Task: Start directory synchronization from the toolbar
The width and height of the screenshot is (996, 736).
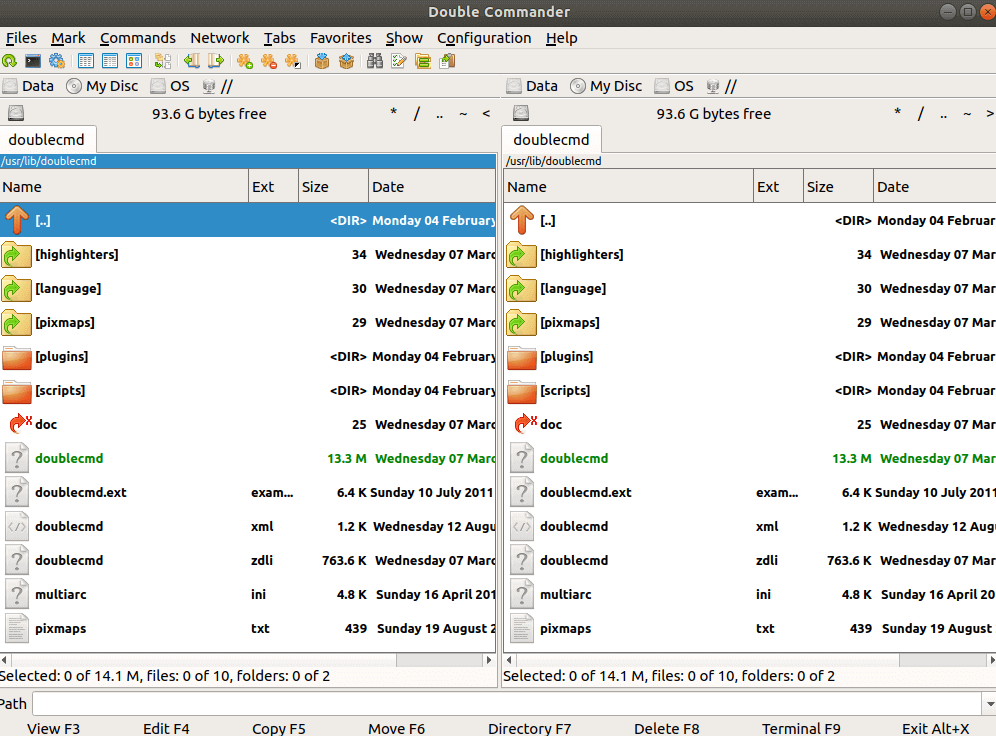Action: pos(421,61)
